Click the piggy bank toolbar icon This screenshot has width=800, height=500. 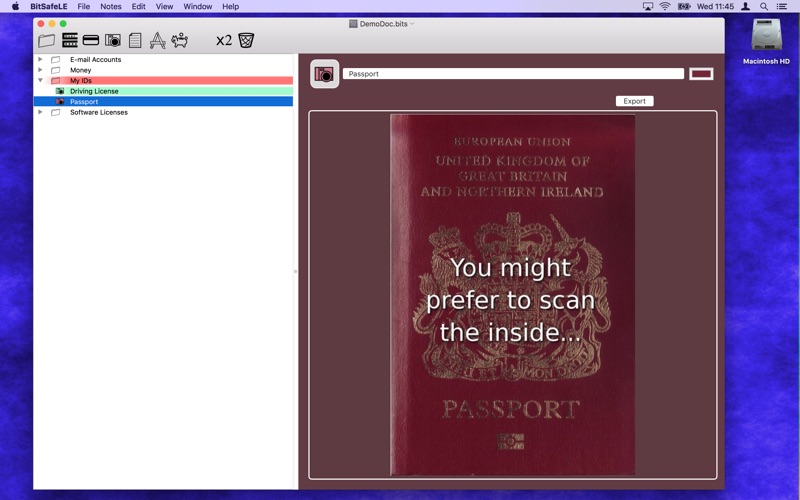pos(180,40)
